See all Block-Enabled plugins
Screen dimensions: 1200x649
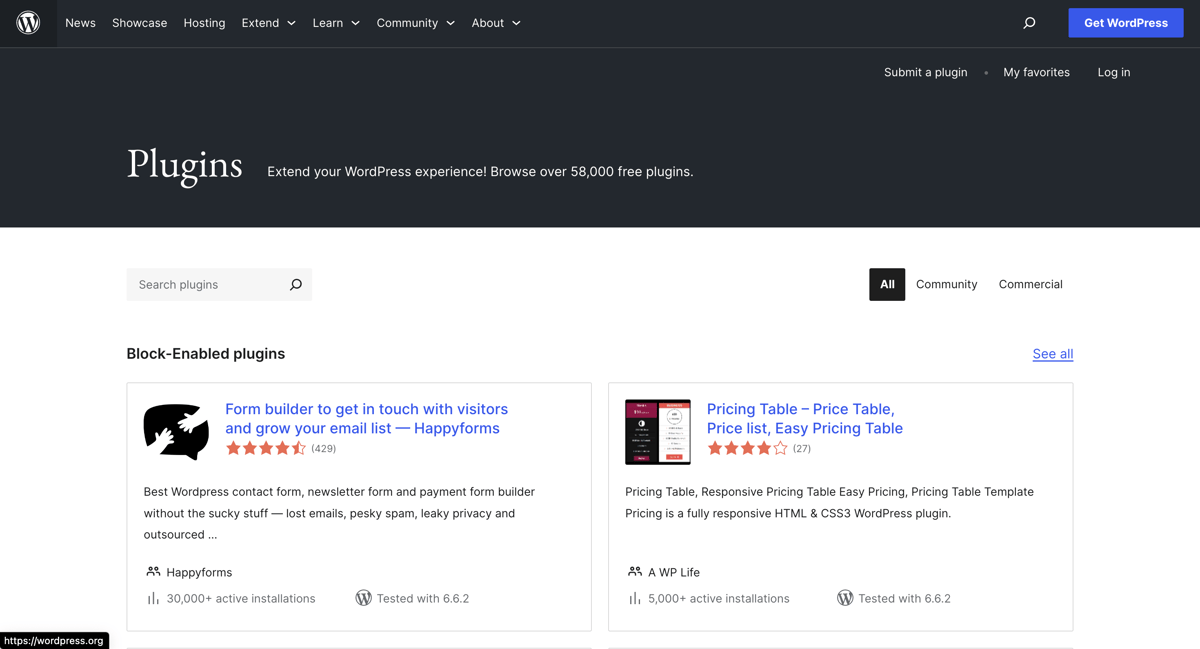click(1053, 354)
